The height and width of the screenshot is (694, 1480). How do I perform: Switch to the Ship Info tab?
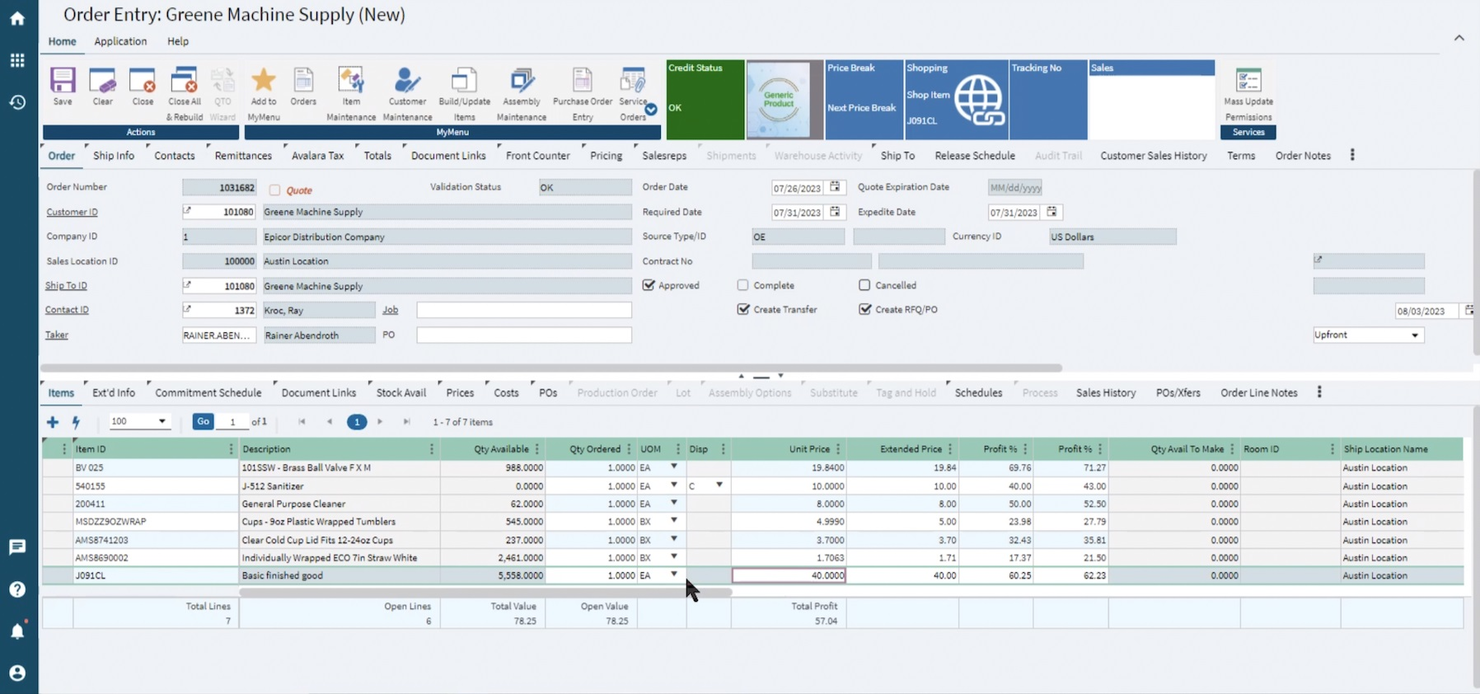click(x=114, y=156)
